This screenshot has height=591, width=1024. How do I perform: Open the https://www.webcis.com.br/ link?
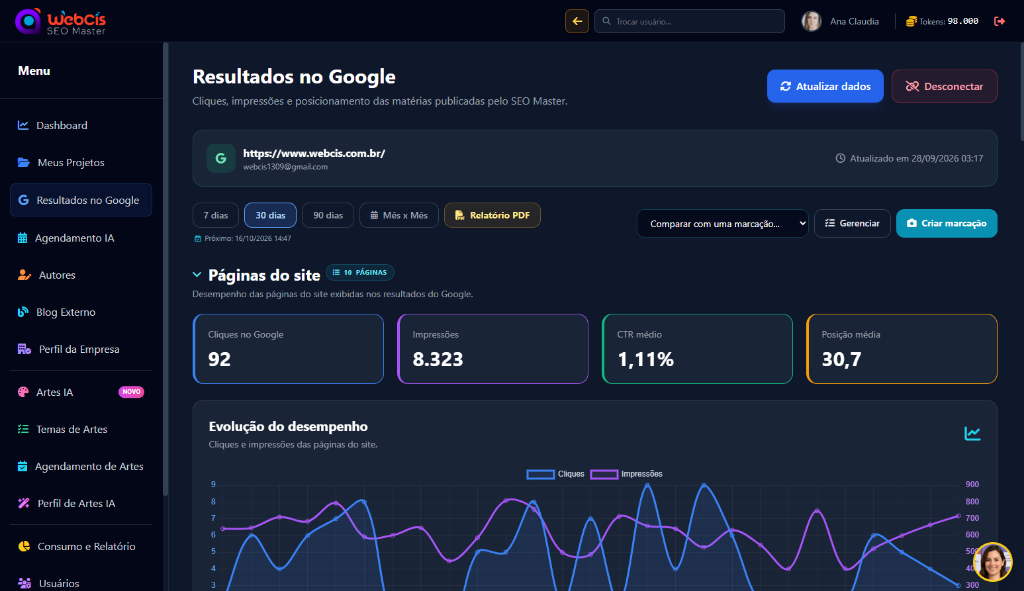tap(314, 153)
